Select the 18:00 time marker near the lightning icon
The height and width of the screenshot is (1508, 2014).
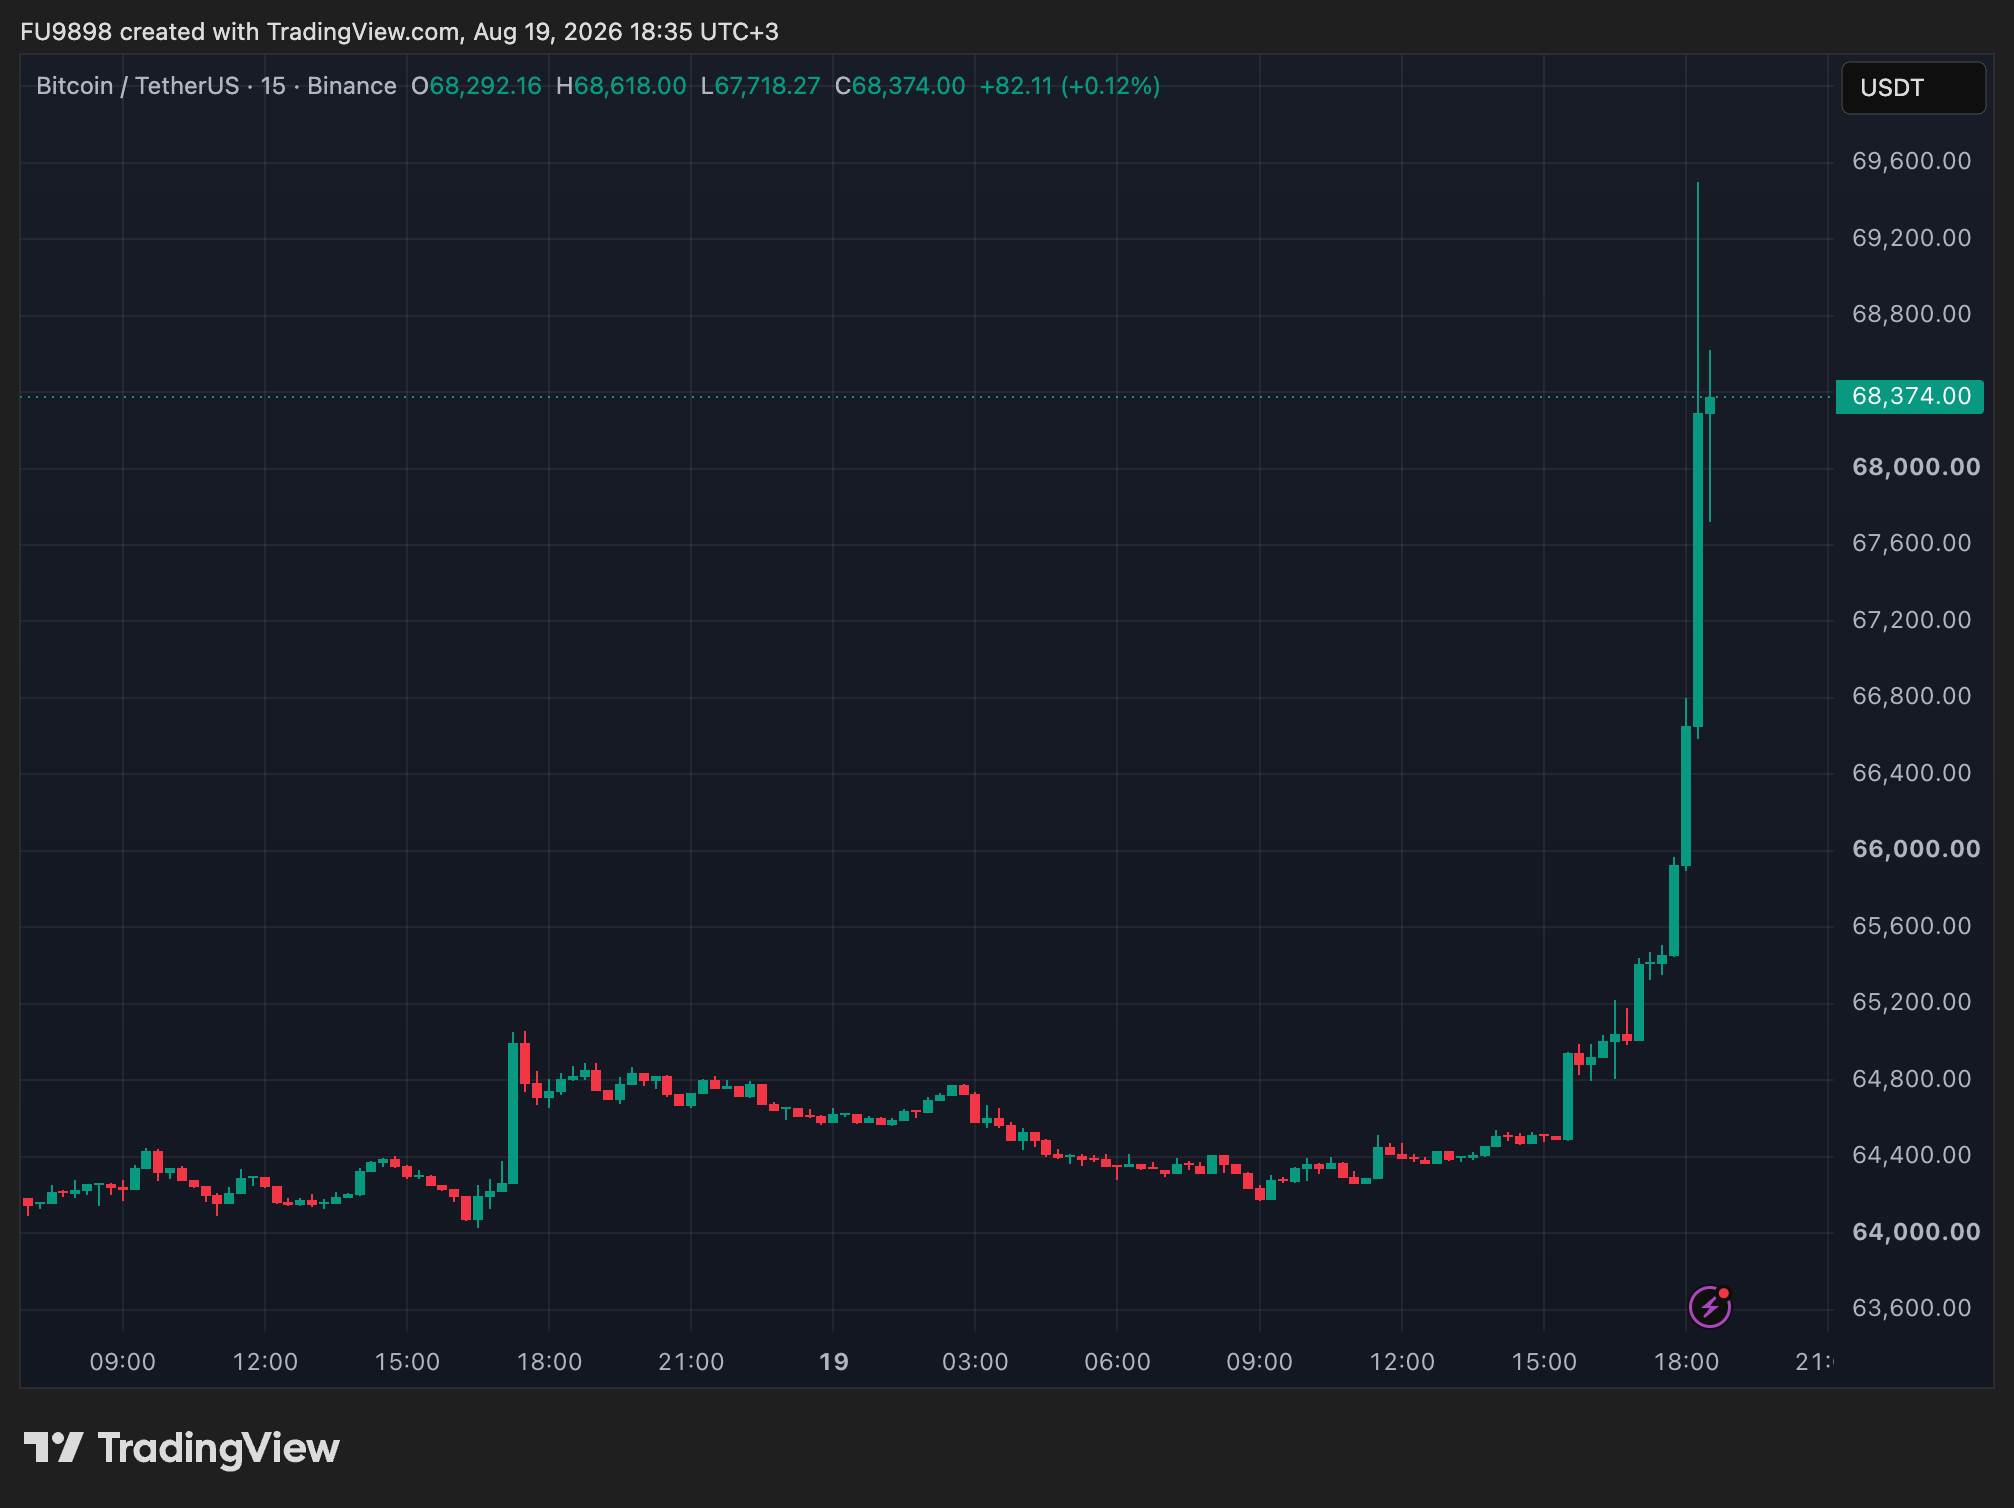[x=1685, y=1362]
